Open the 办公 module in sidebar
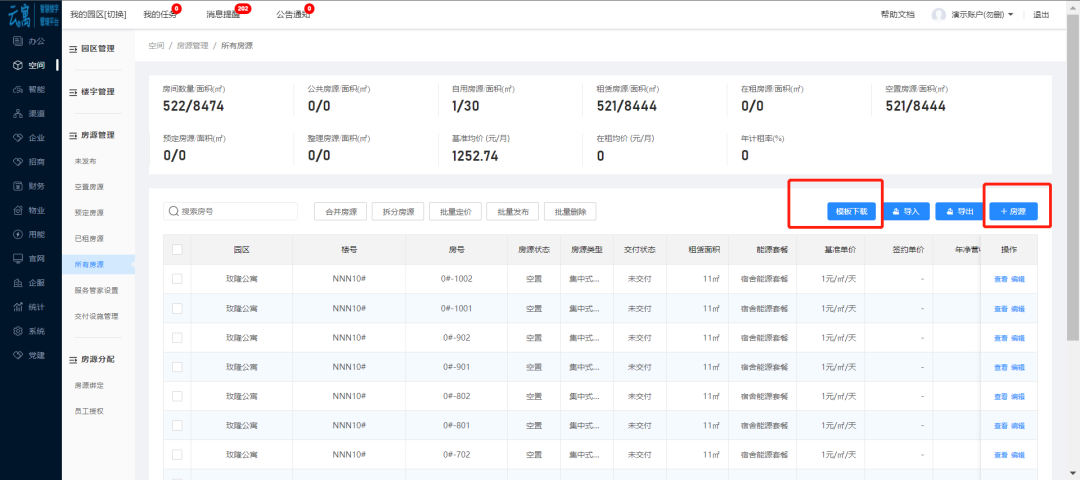 pos(30,41)
